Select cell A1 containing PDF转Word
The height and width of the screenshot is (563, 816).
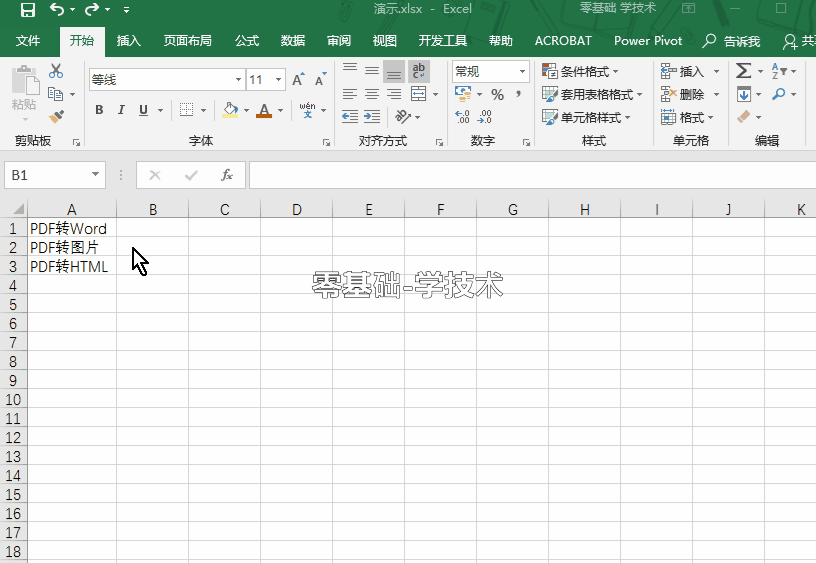[x=72, y=228]
